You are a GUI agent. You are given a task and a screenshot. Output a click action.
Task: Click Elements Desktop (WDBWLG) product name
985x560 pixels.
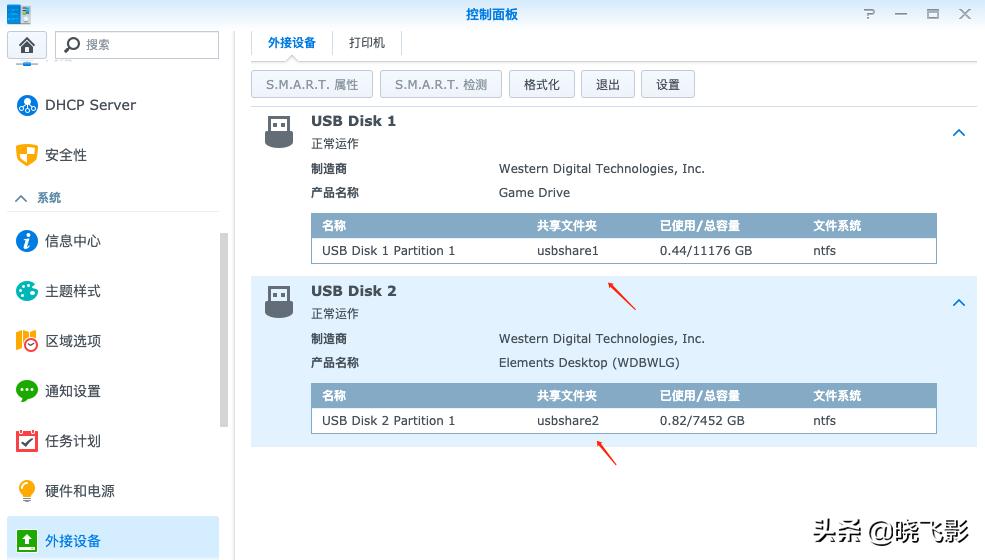pos(589,363)
